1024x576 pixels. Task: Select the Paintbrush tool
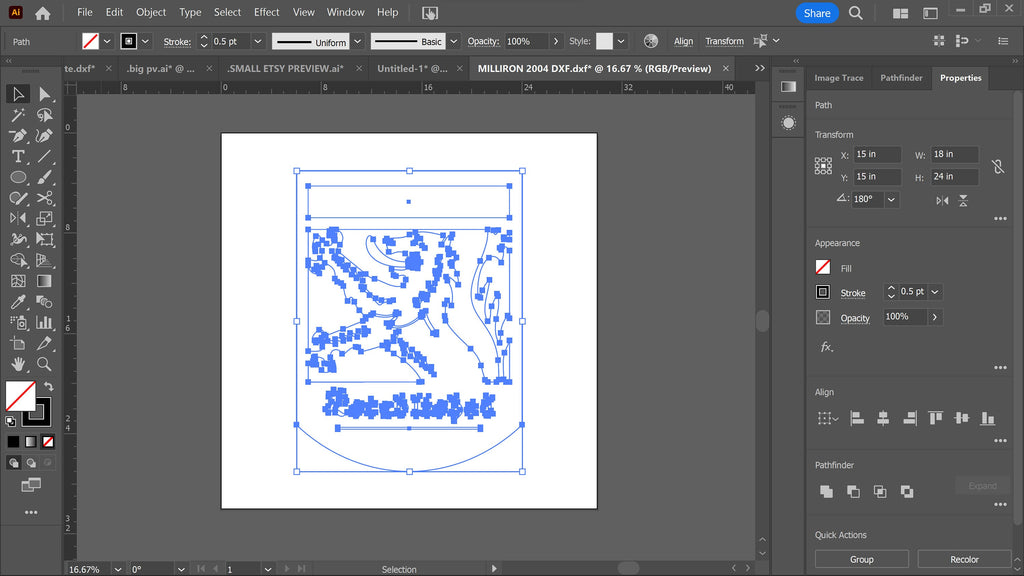pyautogui.click(x=44, y=177)
